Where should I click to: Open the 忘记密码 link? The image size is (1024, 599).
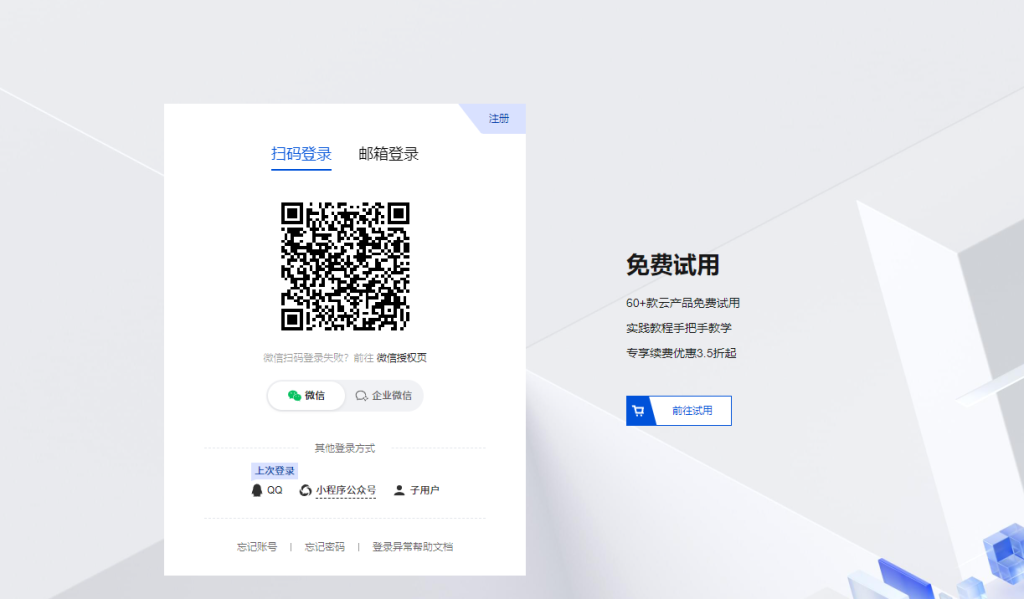(x=325, y=547)
